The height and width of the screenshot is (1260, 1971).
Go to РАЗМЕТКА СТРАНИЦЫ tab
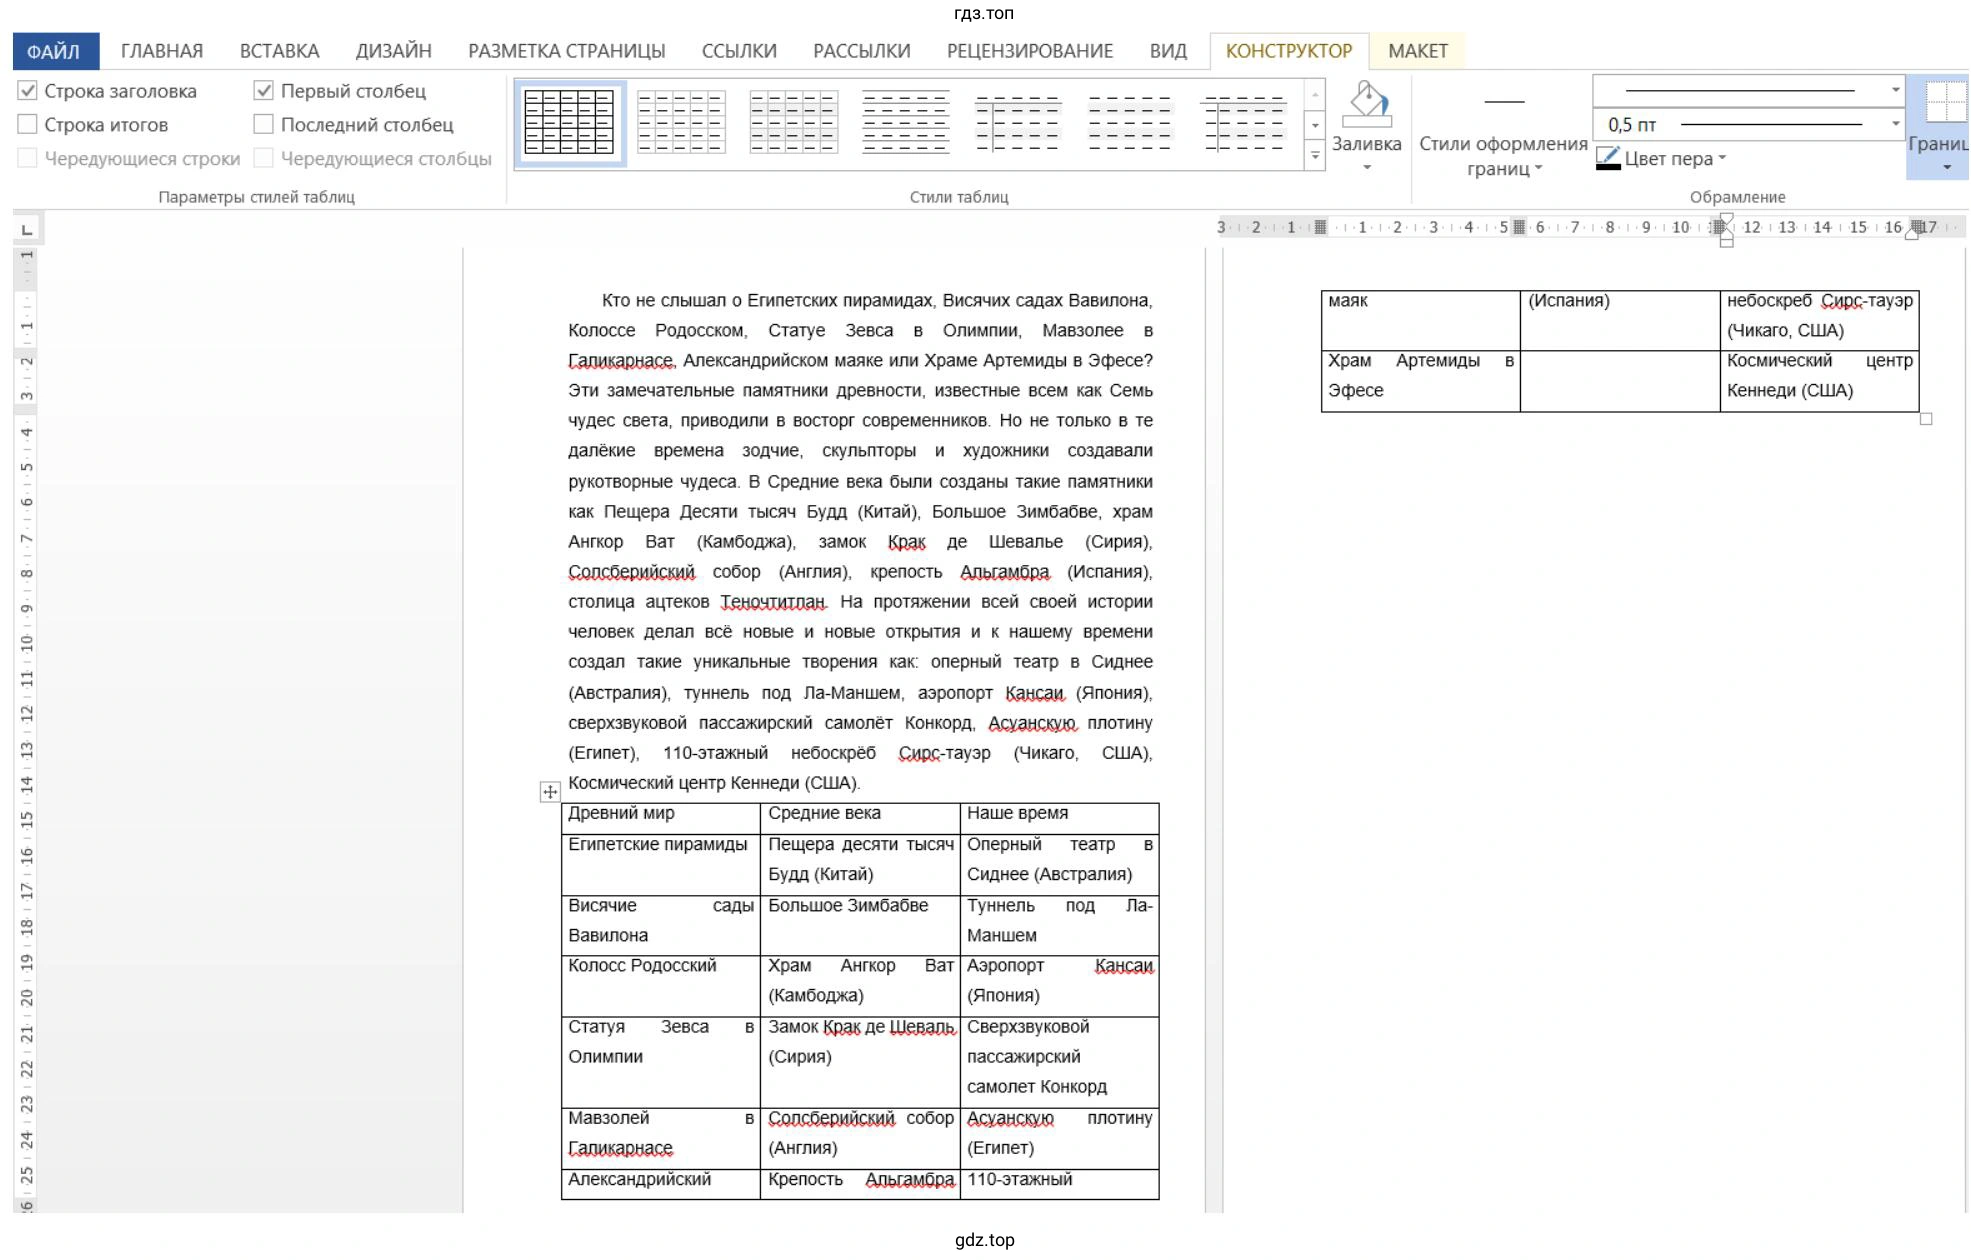point(566,51)
